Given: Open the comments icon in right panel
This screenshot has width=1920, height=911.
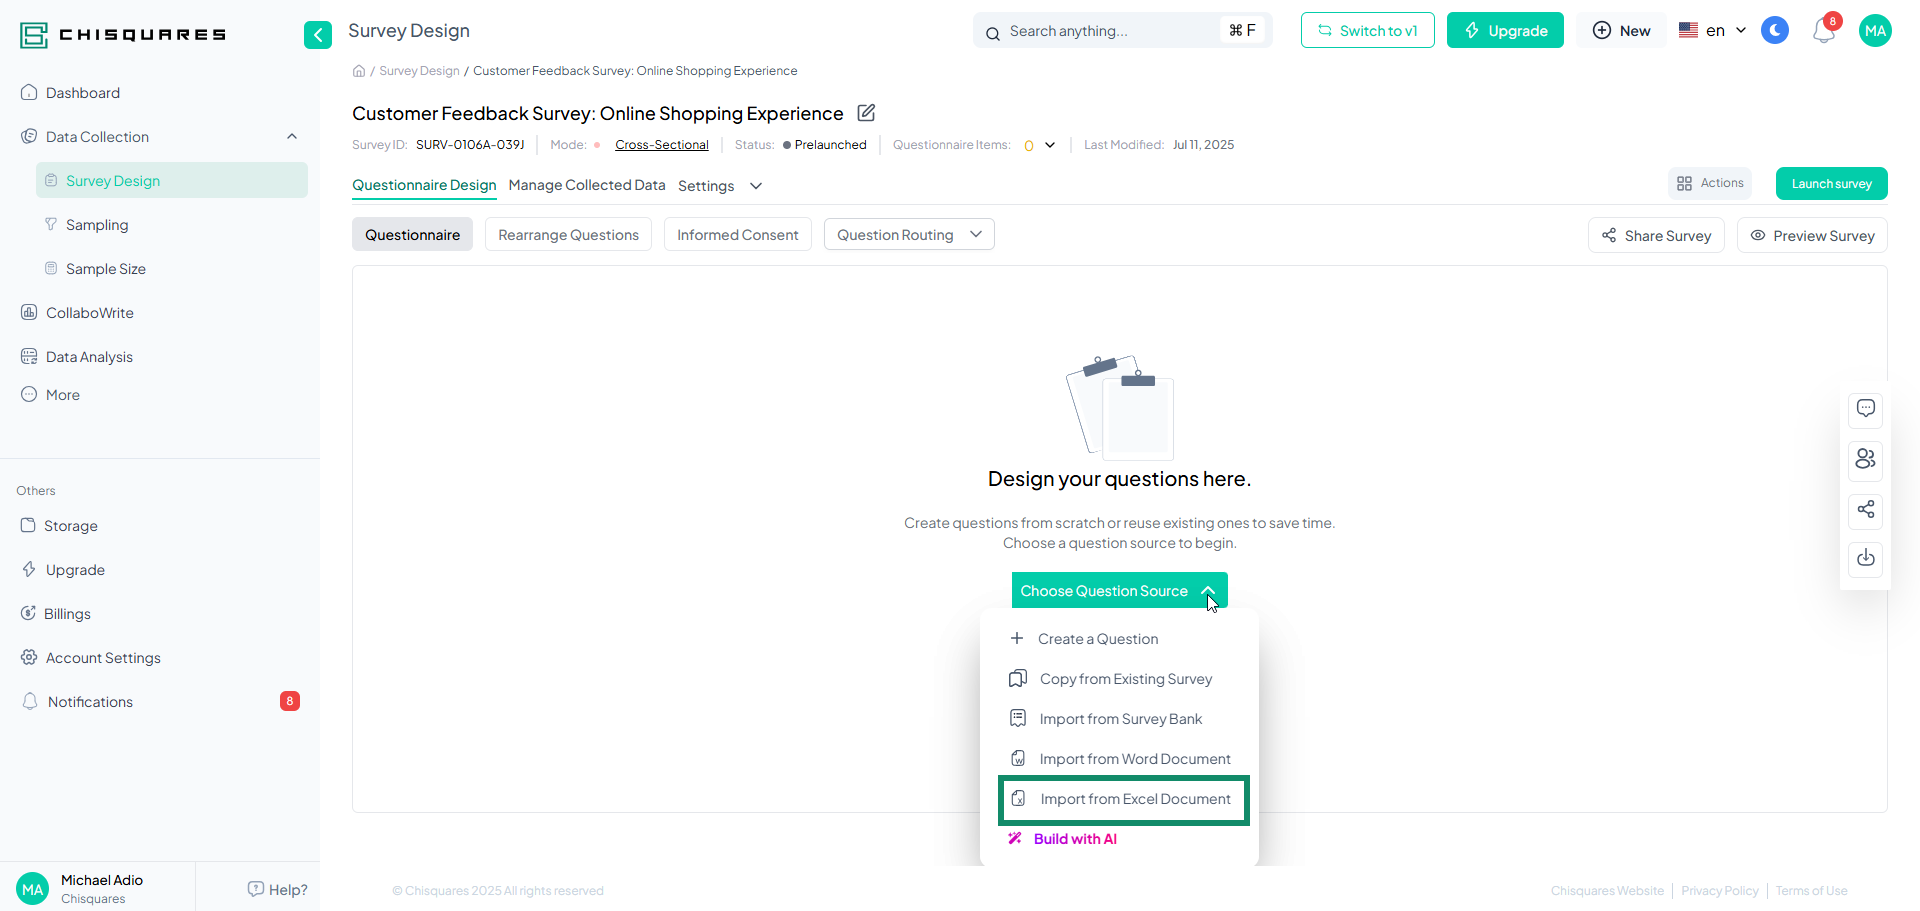Looking at the screenshot, I should (1865, 409).
